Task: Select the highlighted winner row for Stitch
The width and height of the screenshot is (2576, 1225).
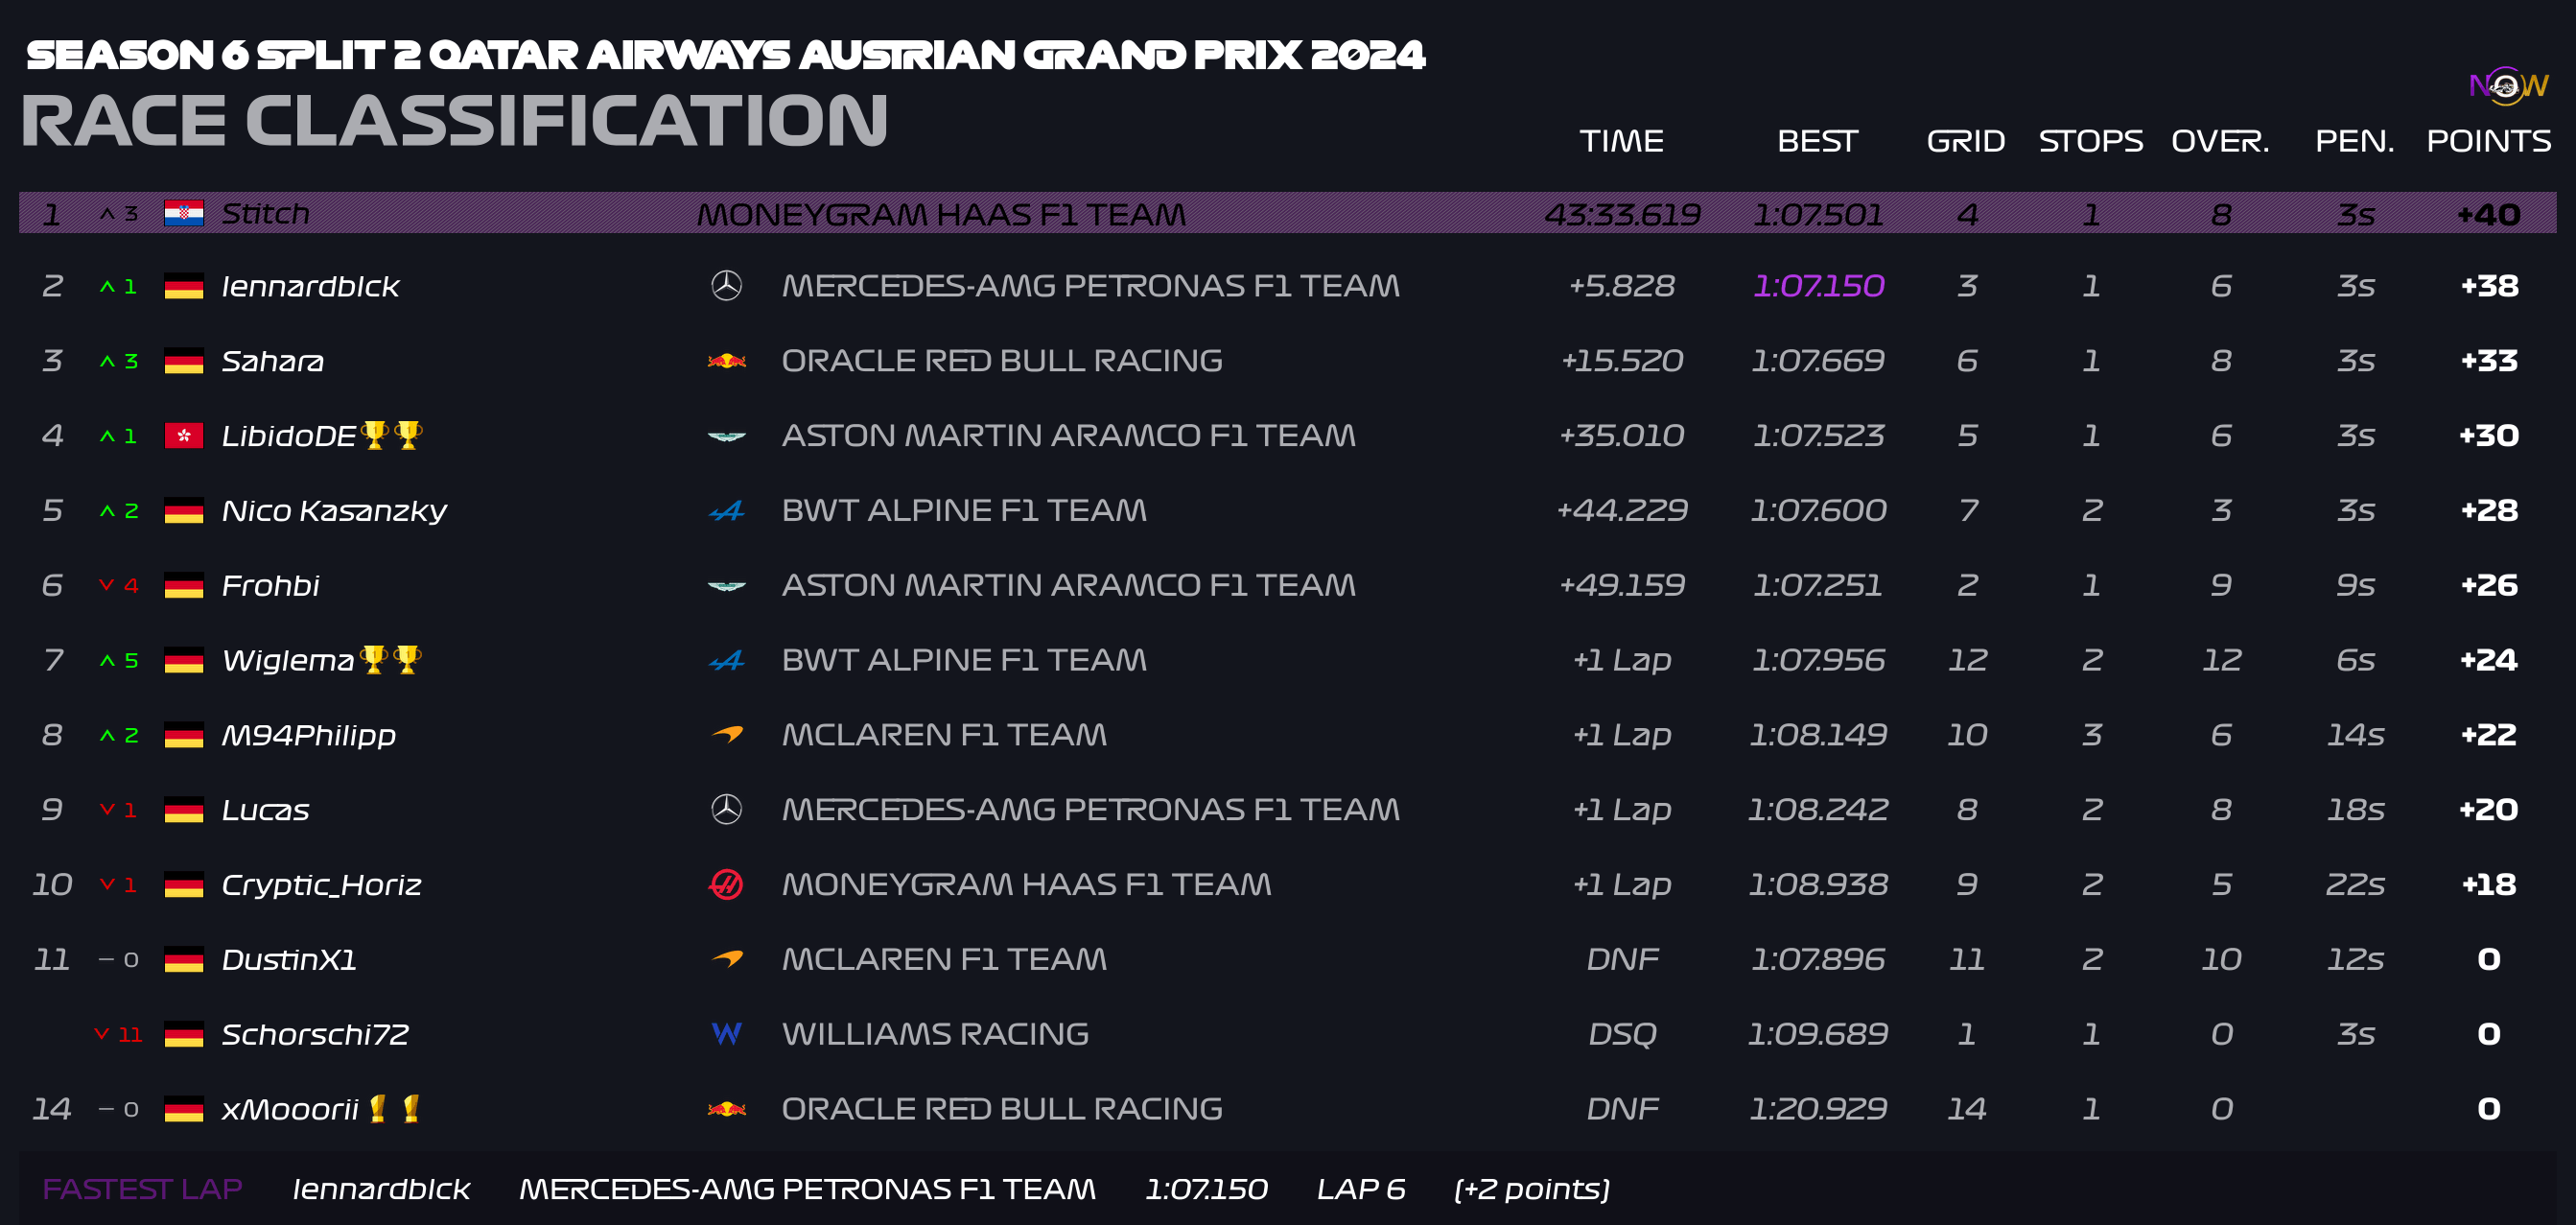Action: (1287, 213)
